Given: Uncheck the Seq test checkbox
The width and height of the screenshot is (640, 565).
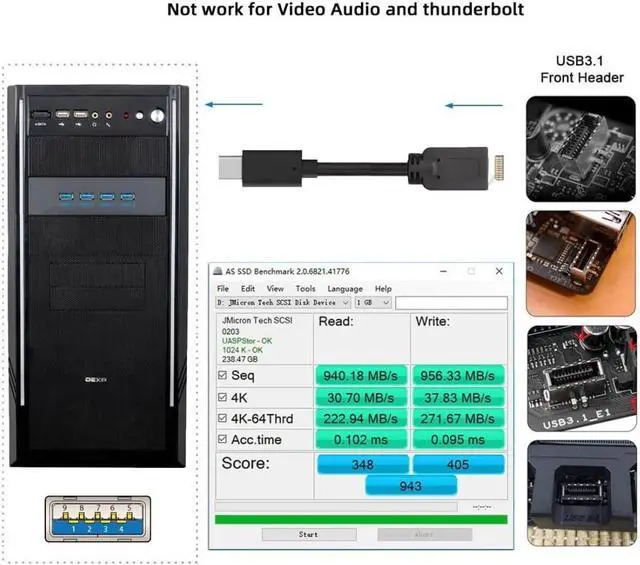Looking at the screenshot, I should point(223,376).
